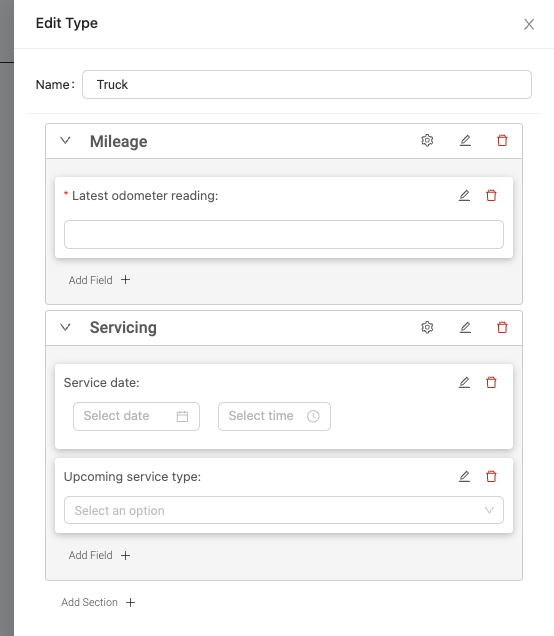Collapse the Mileage section

tap(65, 141)
